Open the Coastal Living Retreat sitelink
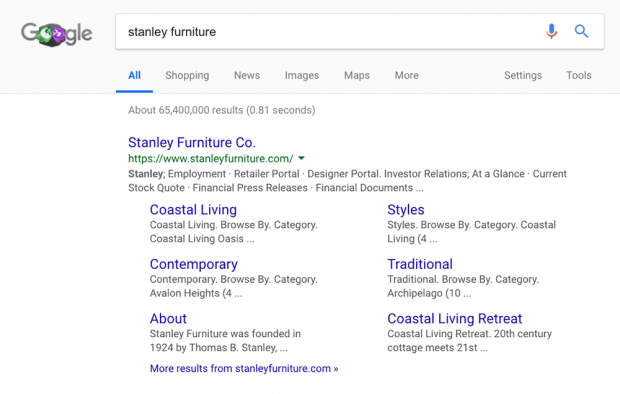The width and height of the screenshot is (620, 394). point(455,319)
